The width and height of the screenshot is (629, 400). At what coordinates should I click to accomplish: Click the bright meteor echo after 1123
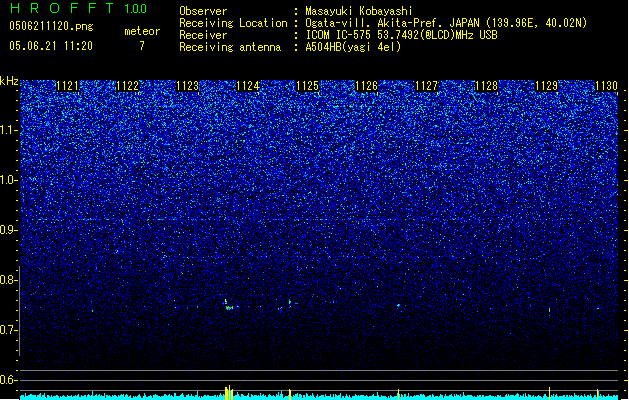pos(228,305)
